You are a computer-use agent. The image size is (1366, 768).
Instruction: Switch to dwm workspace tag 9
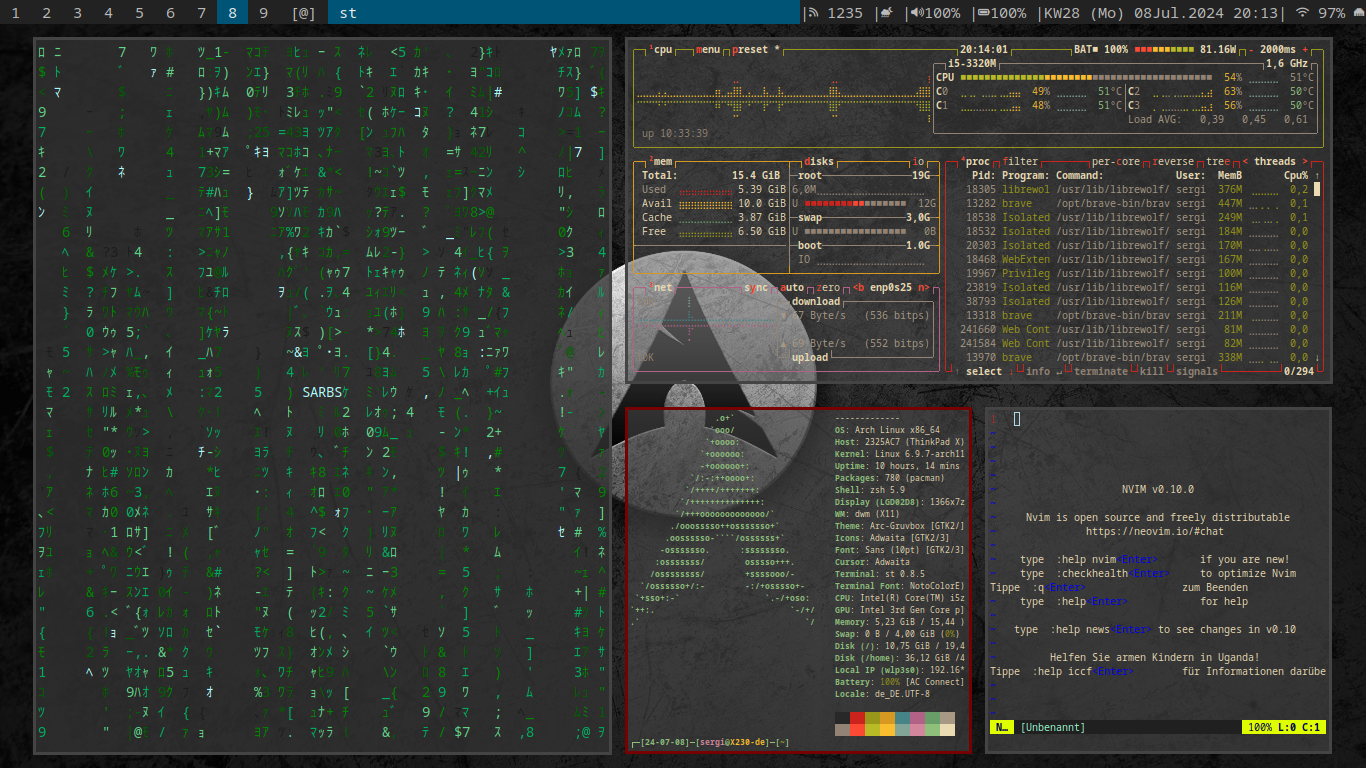click(263, 13)
